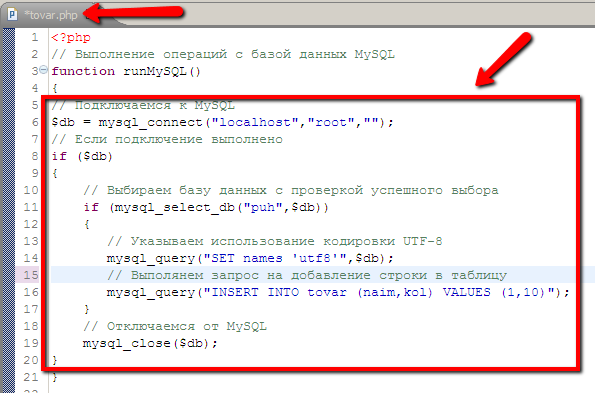This screenshot has width=595, height=393.
Task: Click the "root" string literal
Action: [x=331, y=122]
